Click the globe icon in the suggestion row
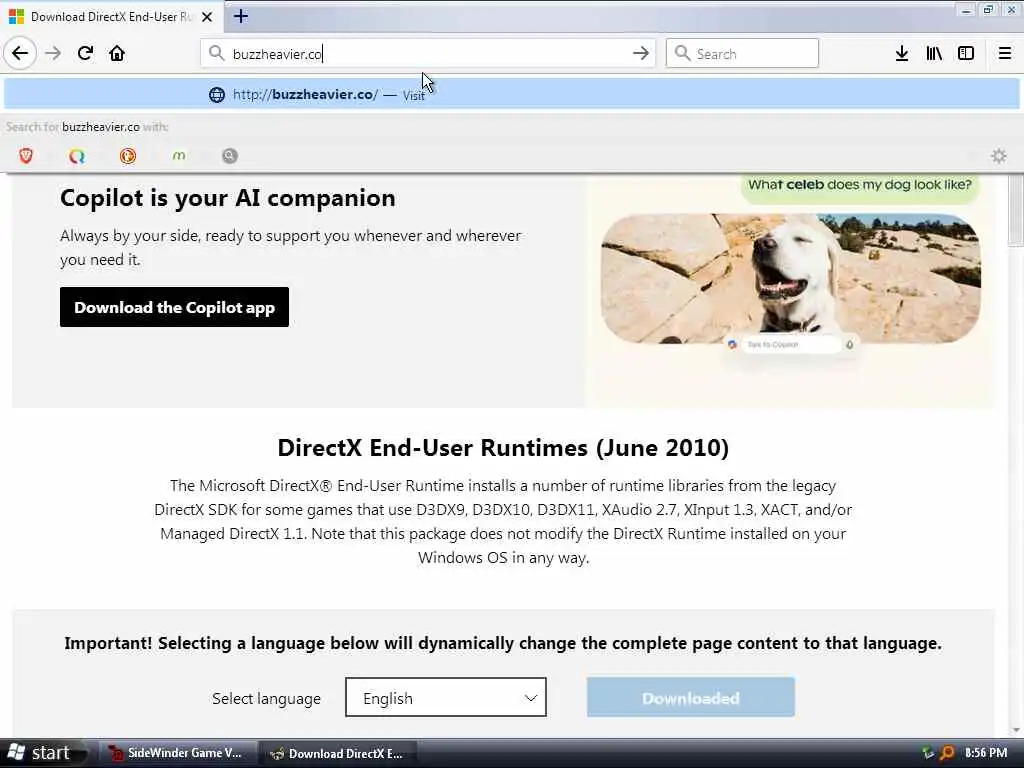Image resolution: width=1024 pixels, height=768 pixels. click(217, 95)
